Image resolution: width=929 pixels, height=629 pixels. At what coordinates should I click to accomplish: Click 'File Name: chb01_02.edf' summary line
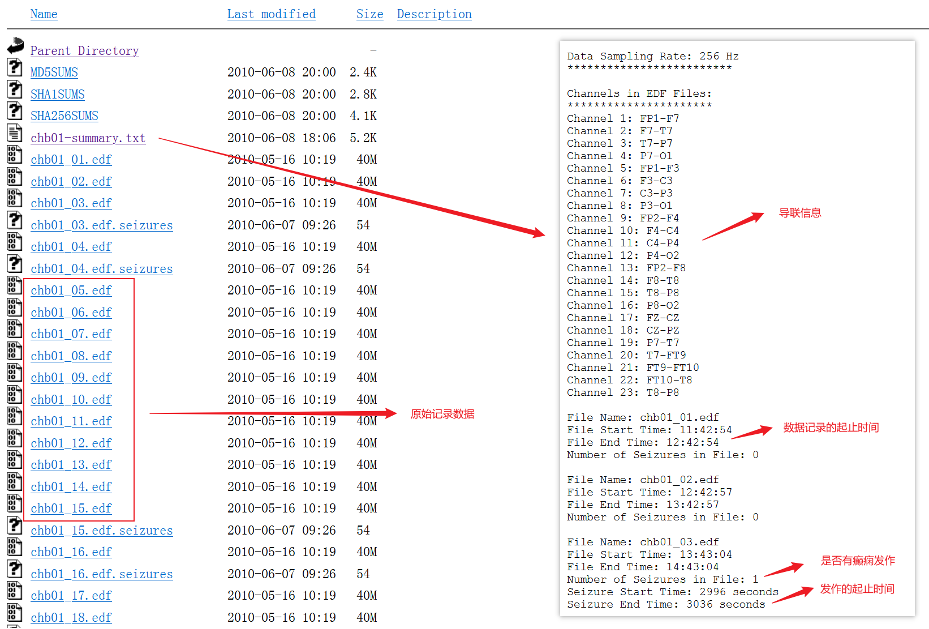[643, 480]
